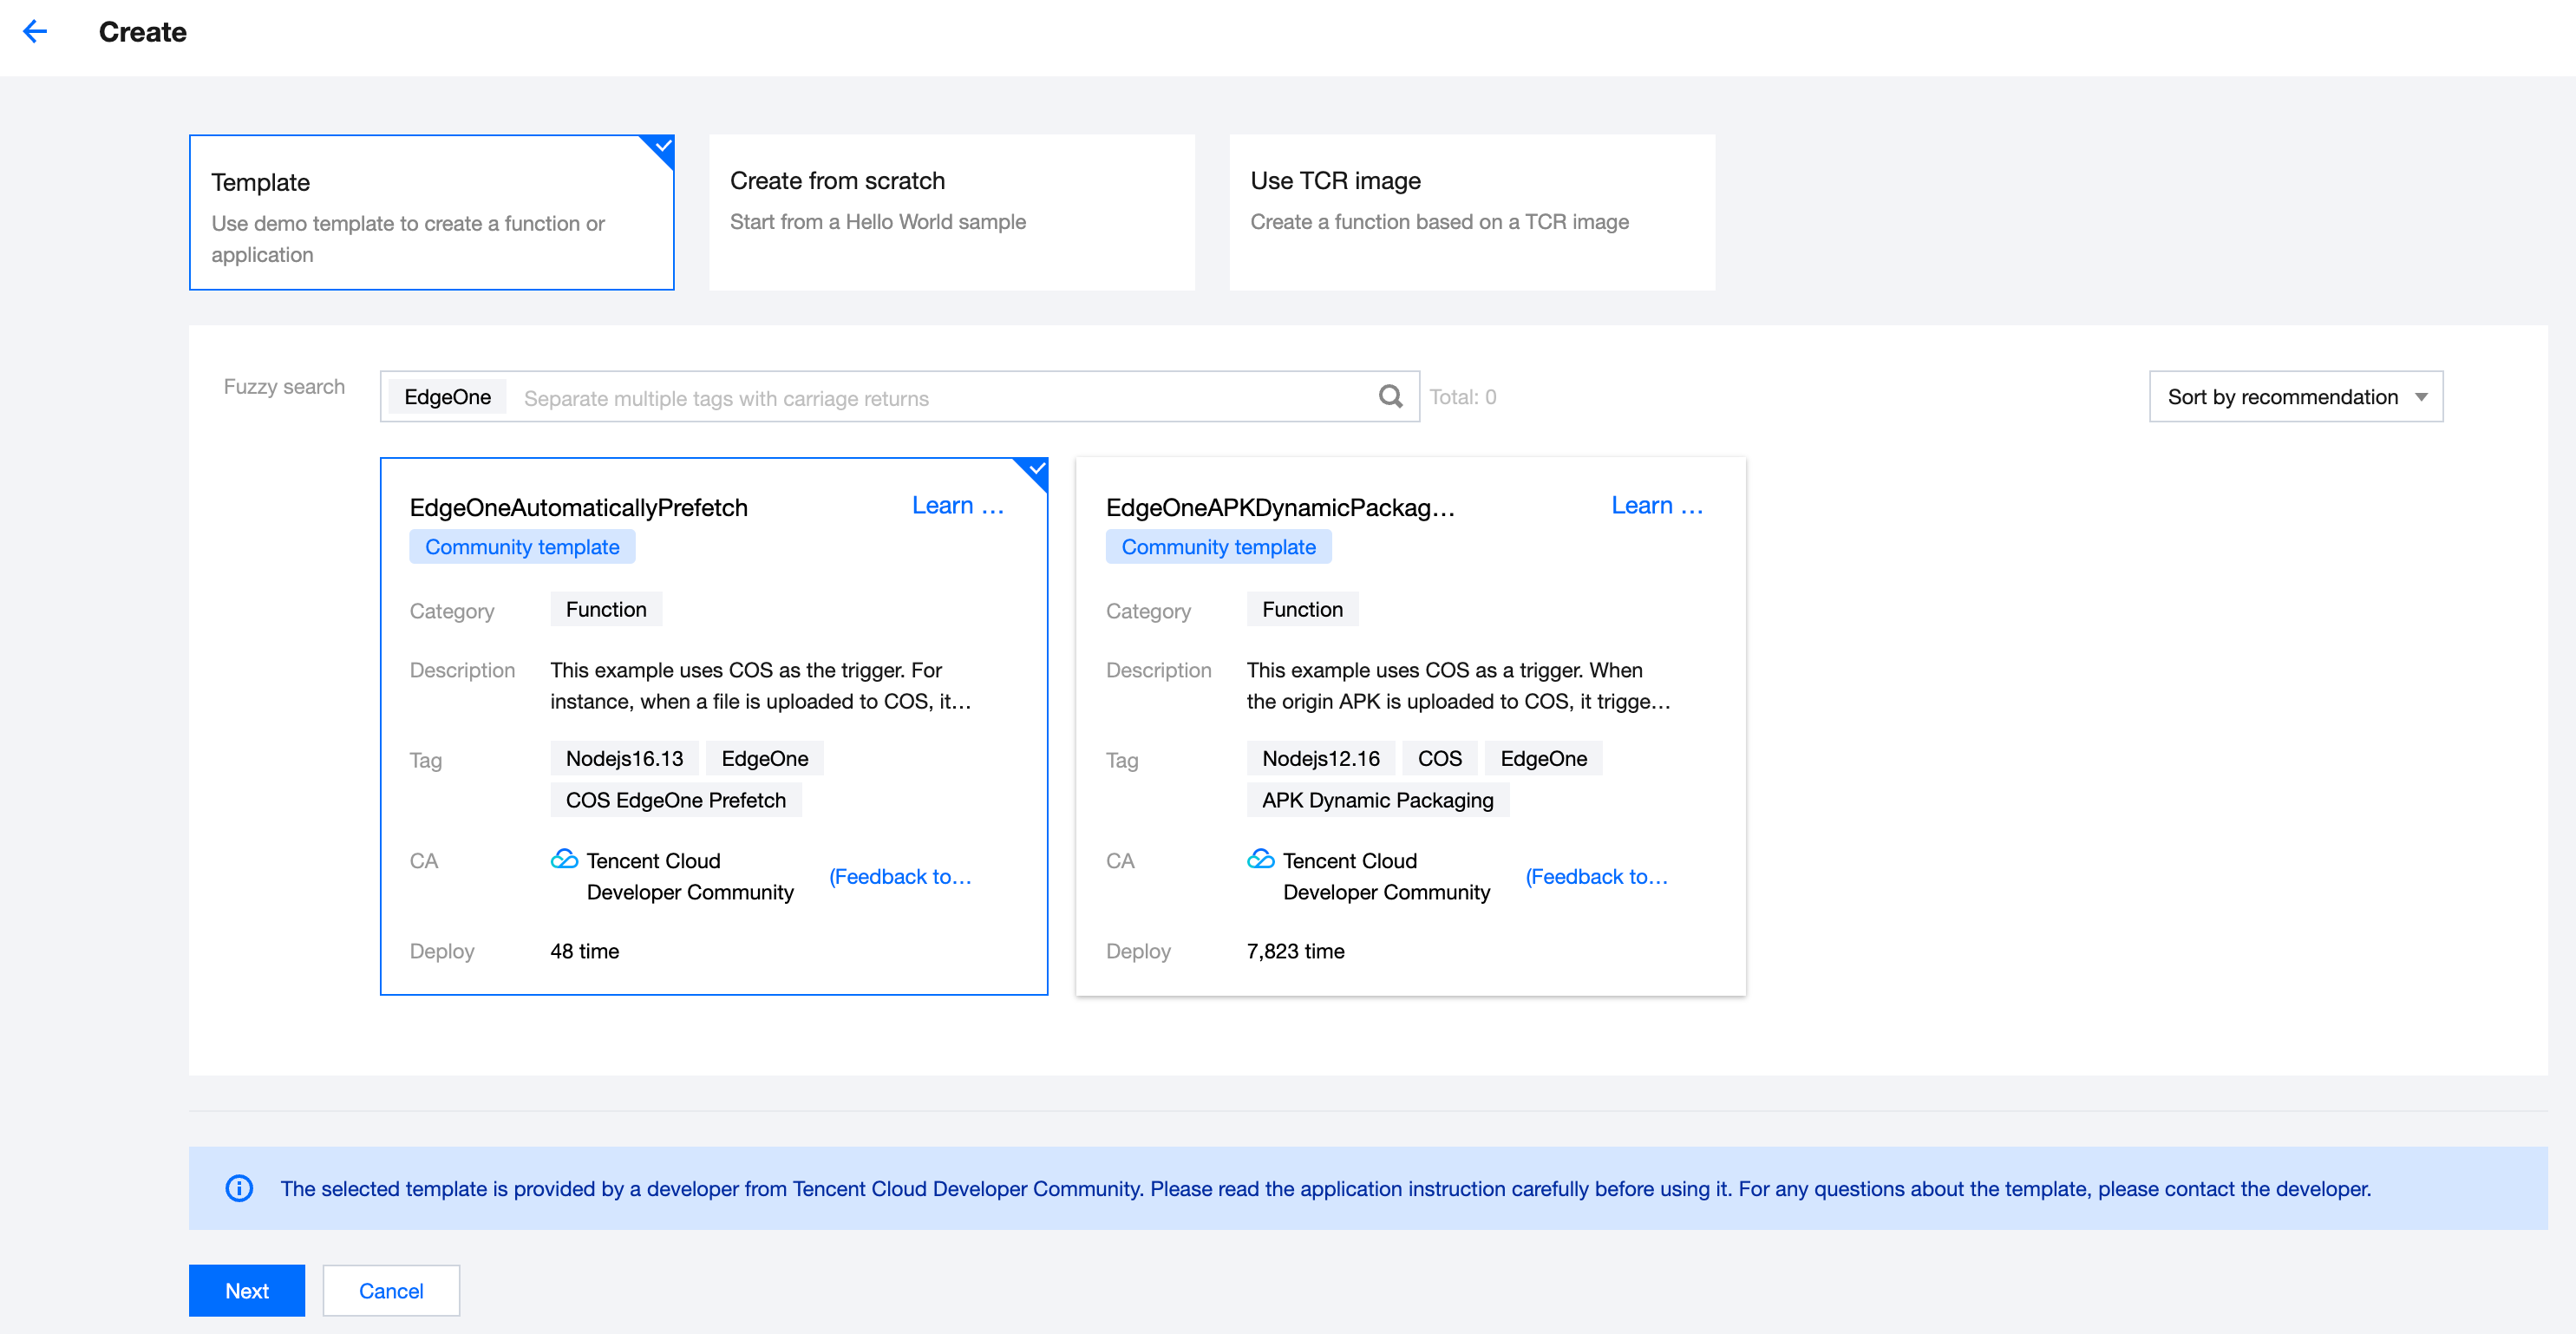
Task: Click the search magnifier icon
Action: click(x=1390, y=397)
